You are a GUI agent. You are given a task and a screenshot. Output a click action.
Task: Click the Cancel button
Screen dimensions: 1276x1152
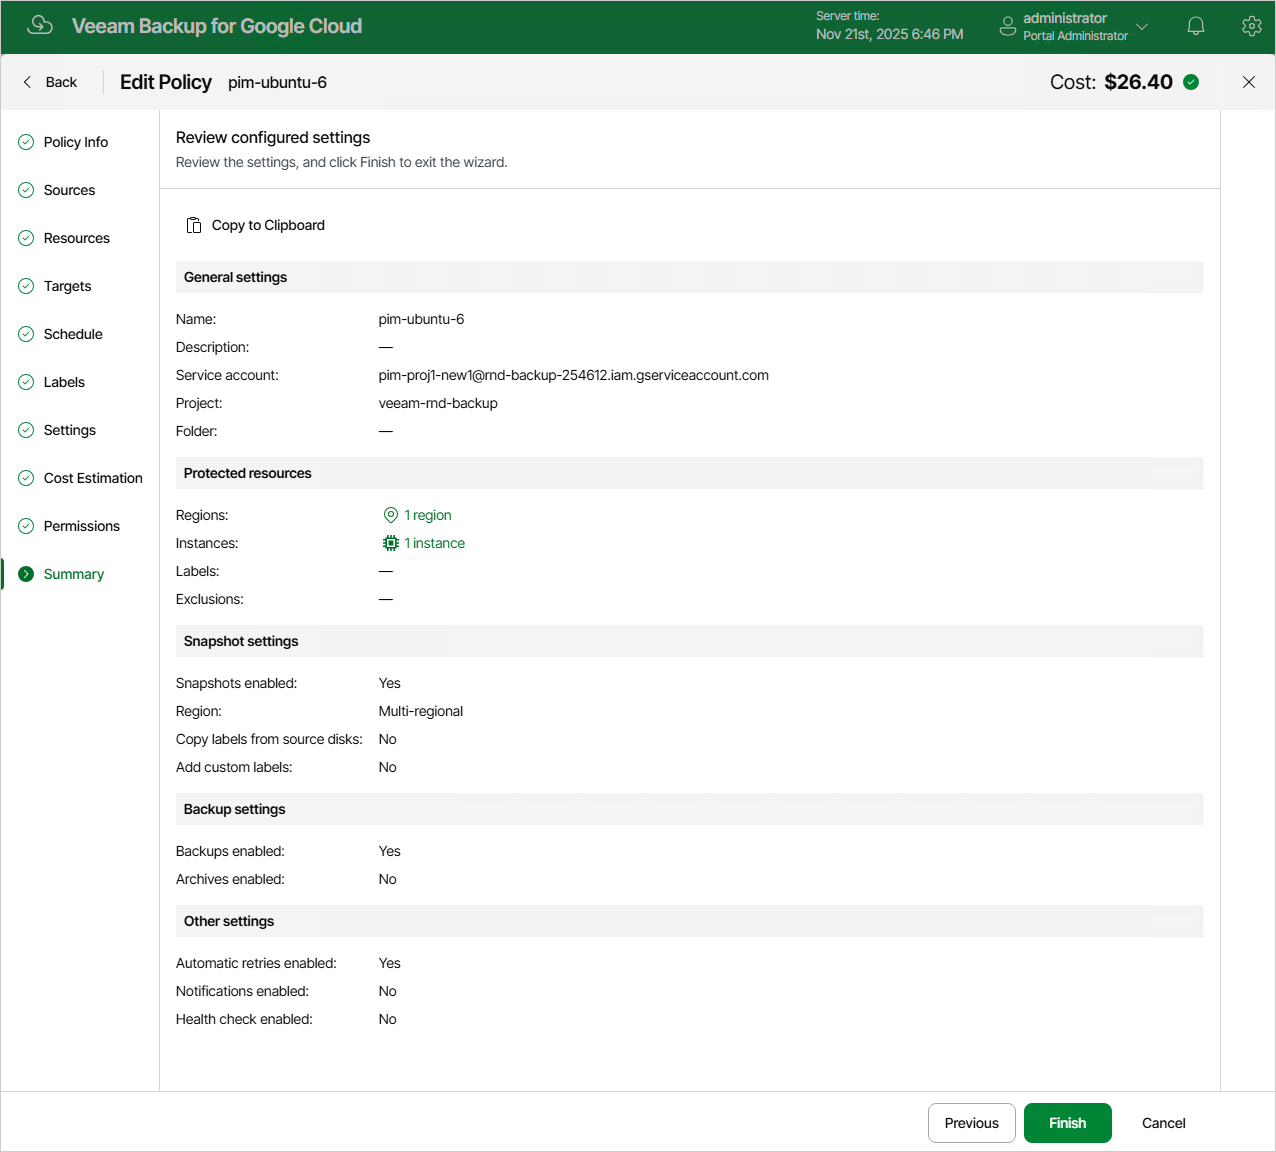1164,1123
